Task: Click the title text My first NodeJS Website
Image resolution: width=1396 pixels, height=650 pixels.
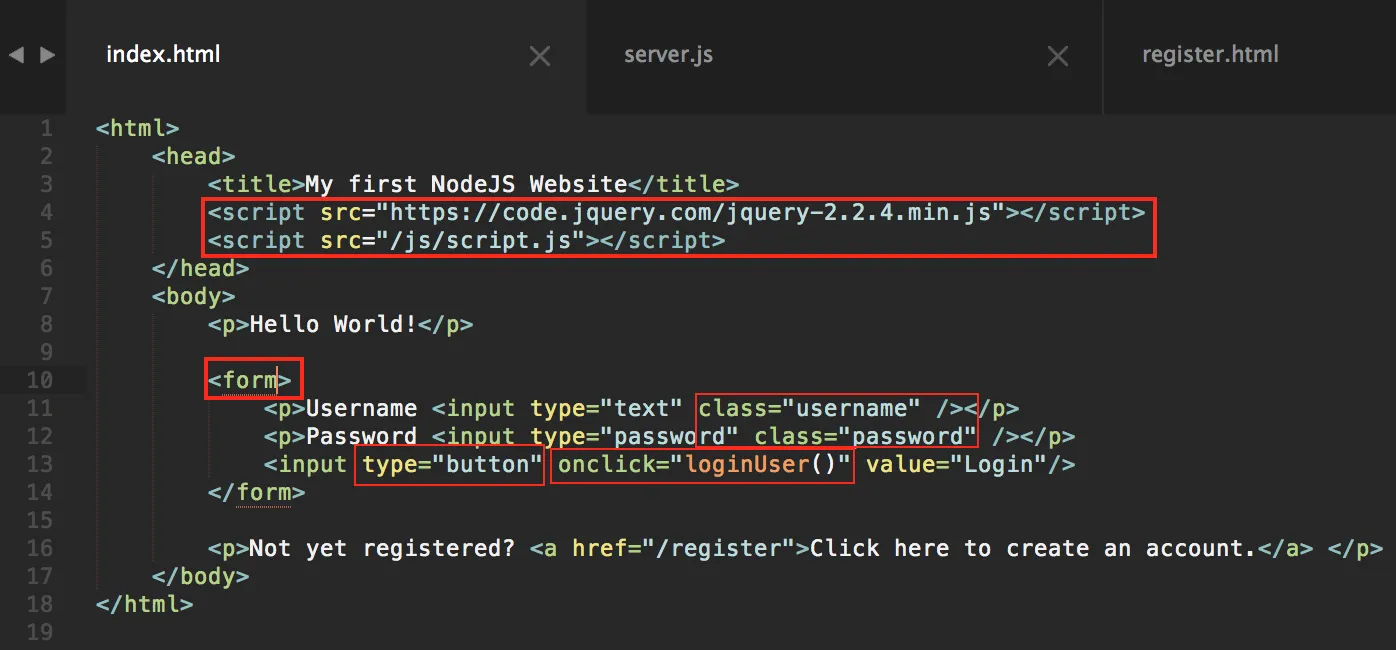Action: pyautogui.click(x=467, y=184)
